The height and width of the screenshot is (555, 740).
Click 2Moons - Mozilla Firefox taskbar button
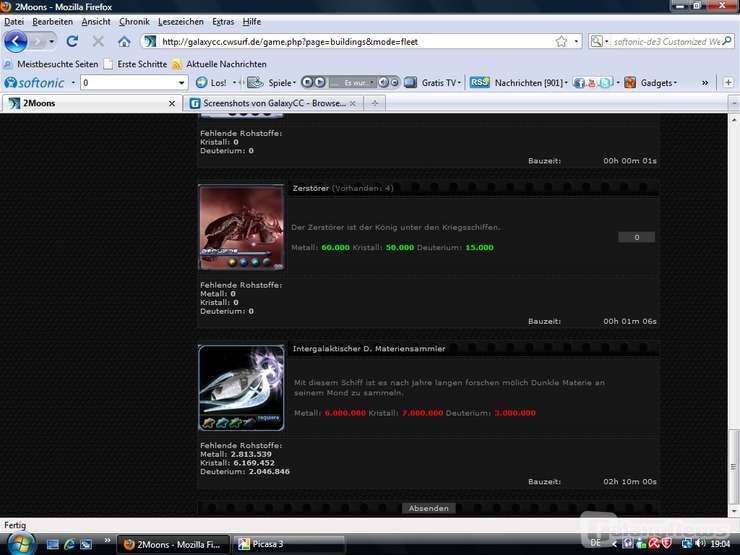pos(173,544)
